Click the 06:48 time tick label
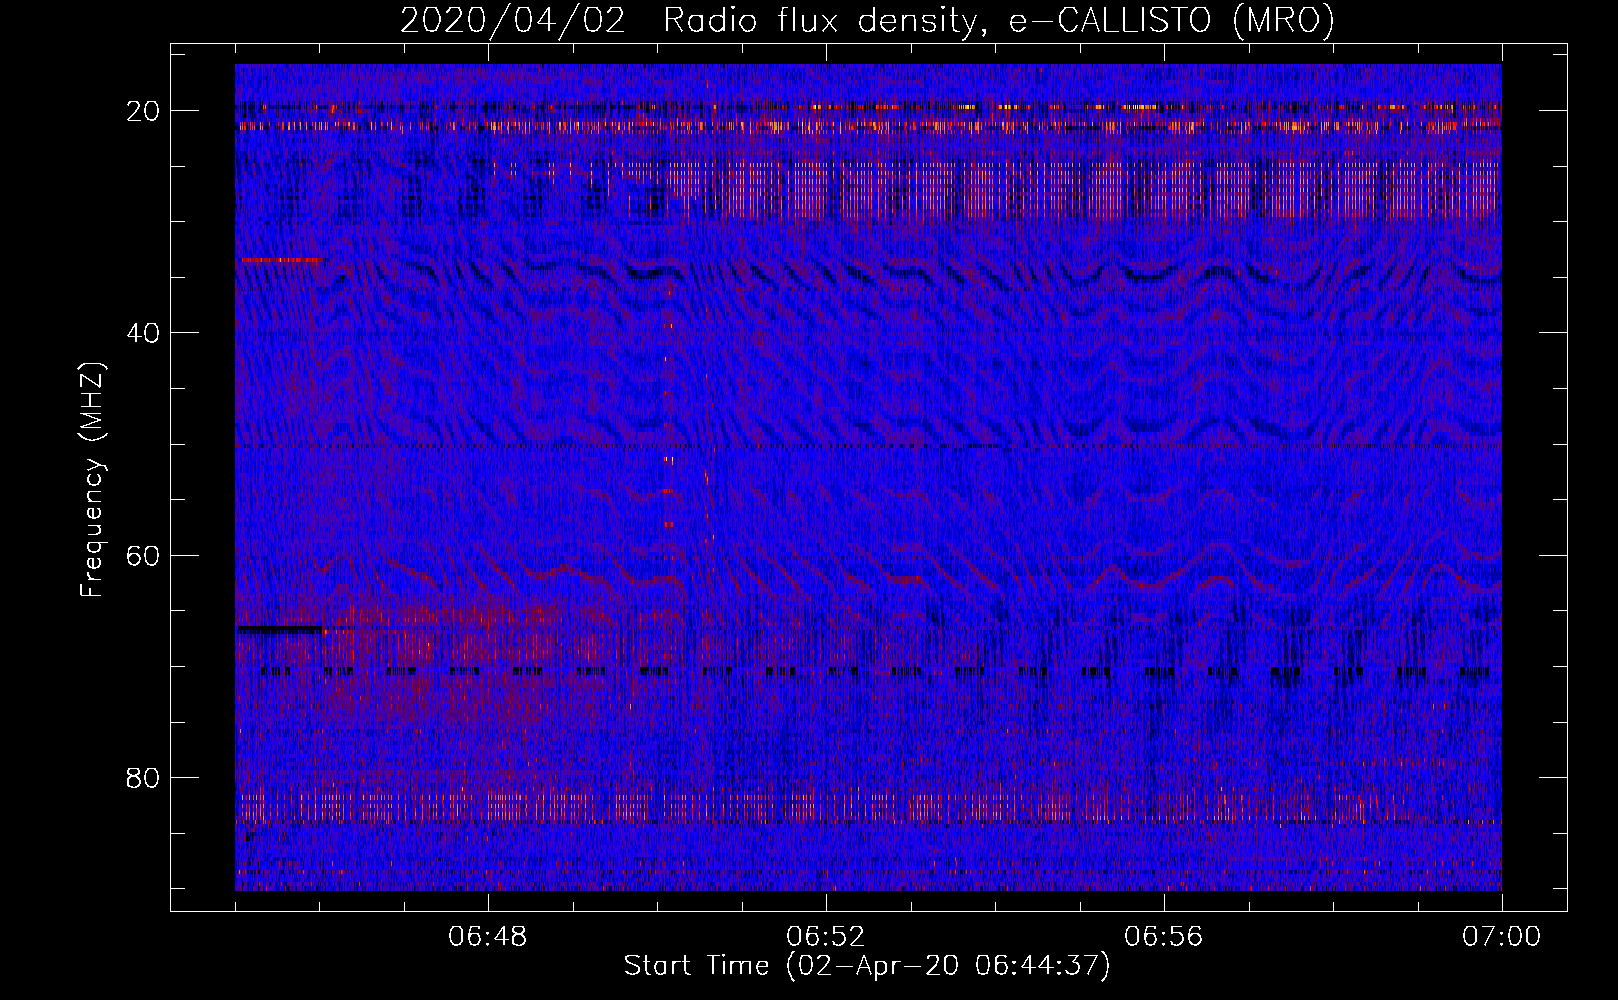 (488, 937)
